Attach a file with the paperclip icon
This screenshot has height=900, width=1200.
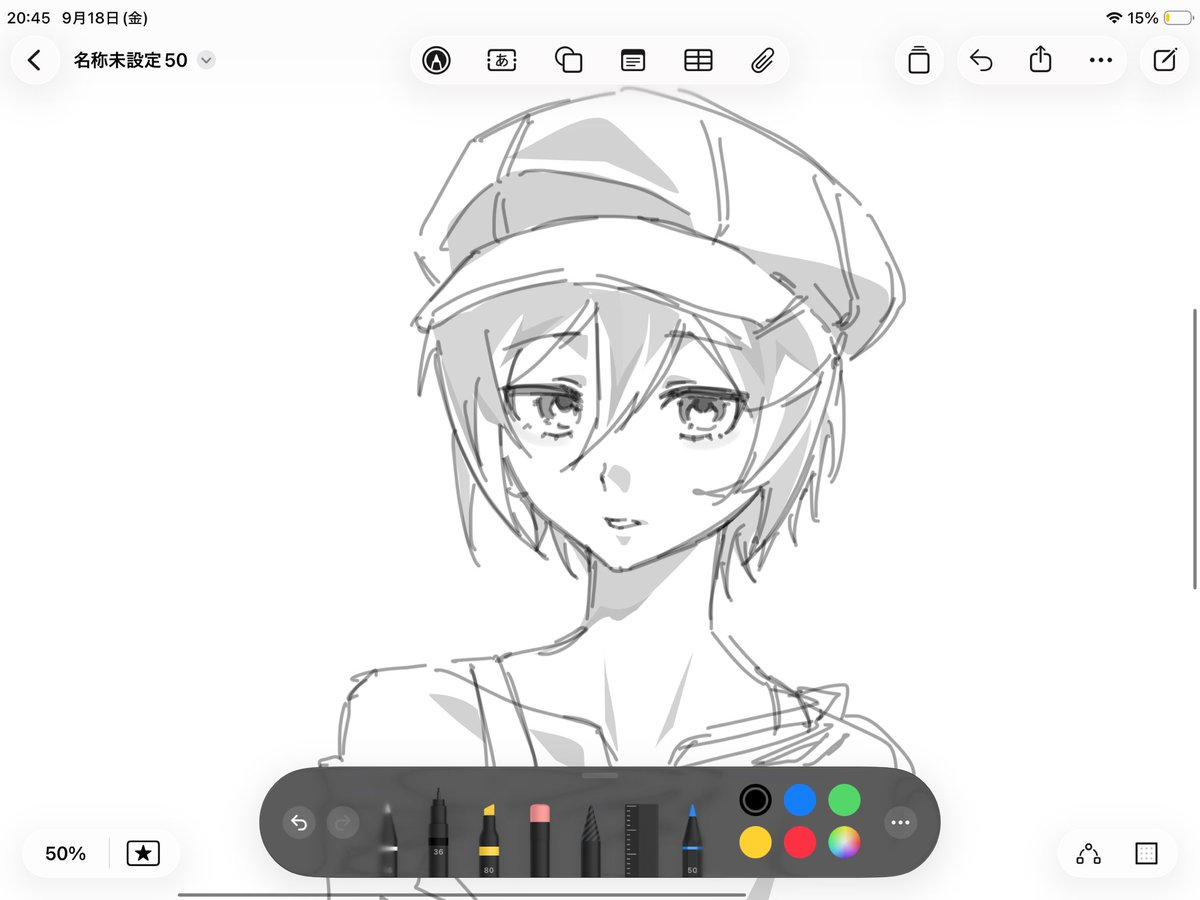pos(764,60)
